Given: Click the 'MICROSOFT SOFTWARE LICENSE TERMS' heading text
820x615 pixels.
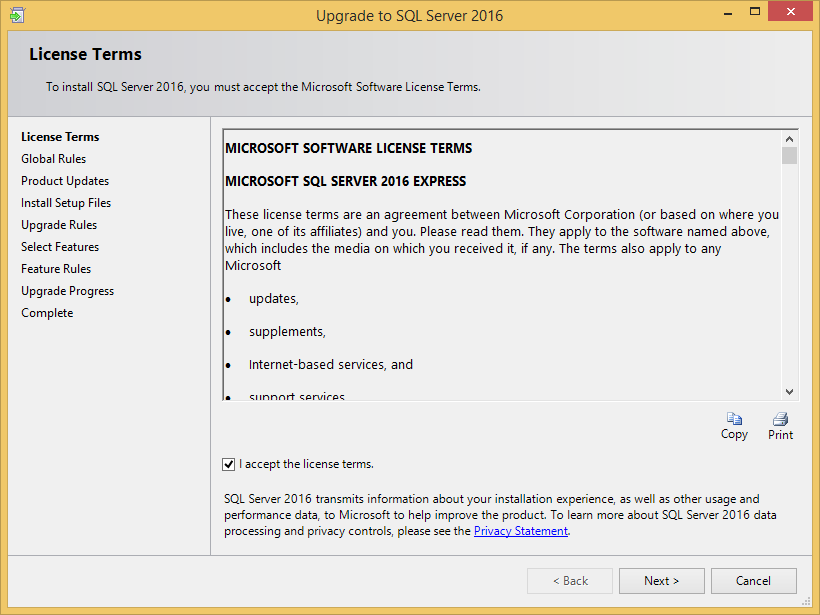Looking at the screenshot, I should point(349,149).
